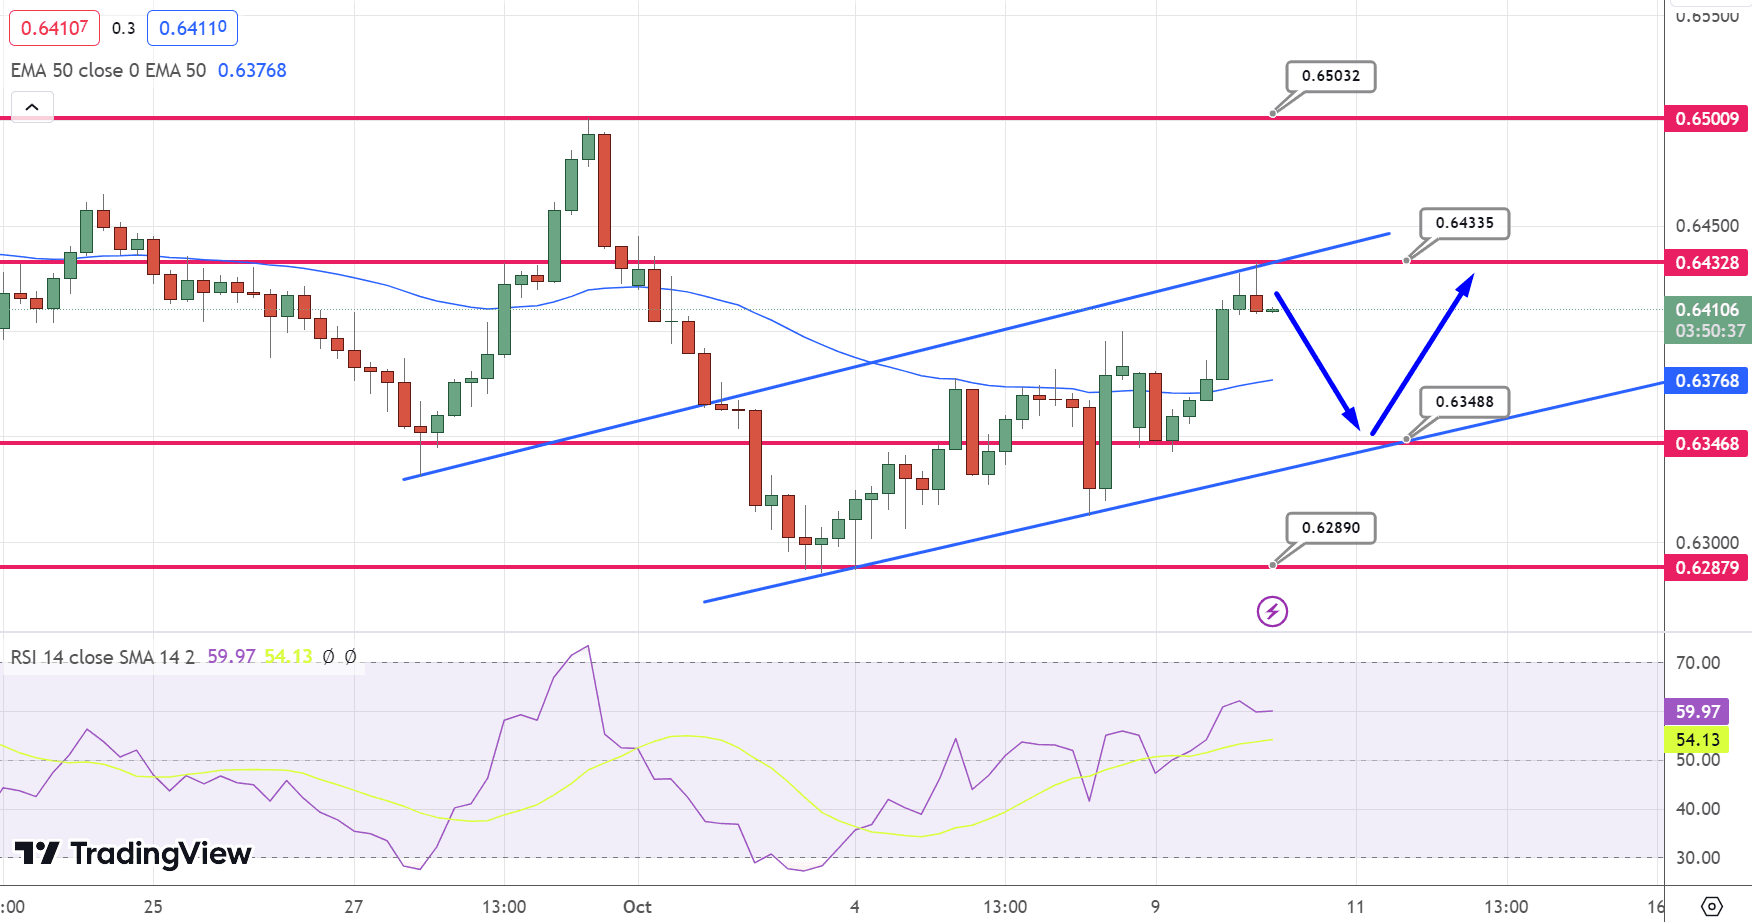Click the spread value 0.3 between the prices
1752x922 pixels.
coord(123,28)
